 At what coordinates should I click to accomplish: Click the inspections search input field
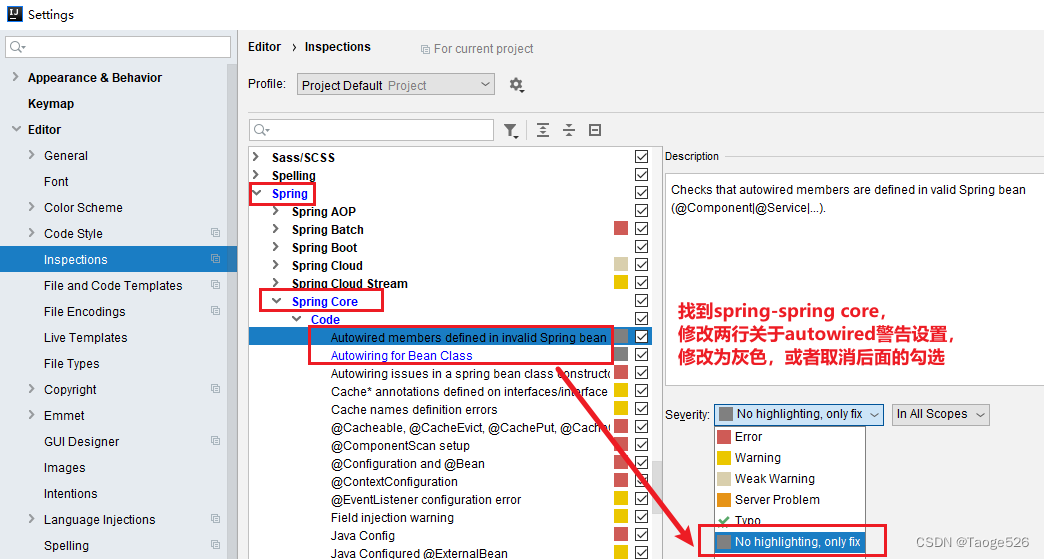[372, 130]
